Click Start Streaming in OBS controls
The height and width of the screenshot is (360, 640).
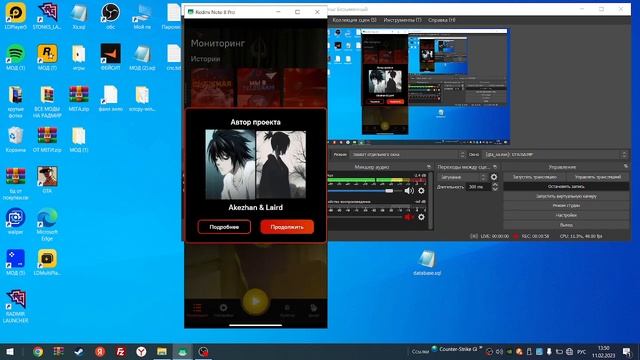point(535,177)
